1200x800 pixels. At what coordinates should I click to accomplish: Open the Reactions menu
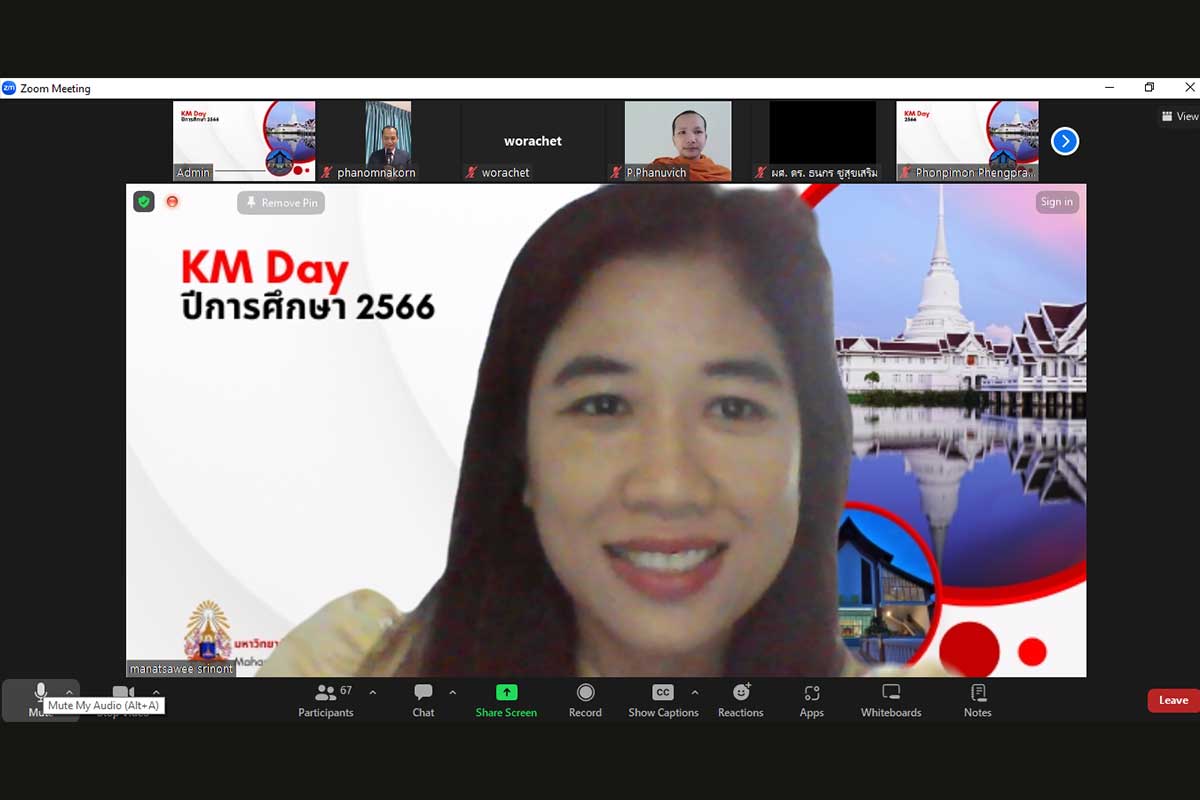(x=740, y=700)
